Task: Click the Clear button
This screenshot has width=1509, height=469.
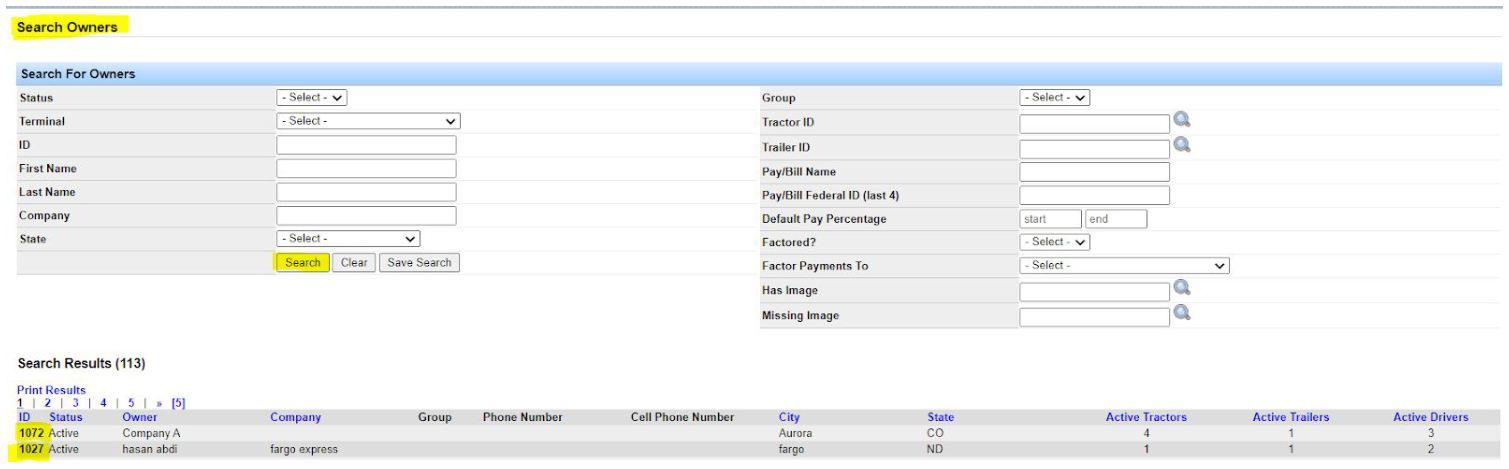Action: click(354, 263)
